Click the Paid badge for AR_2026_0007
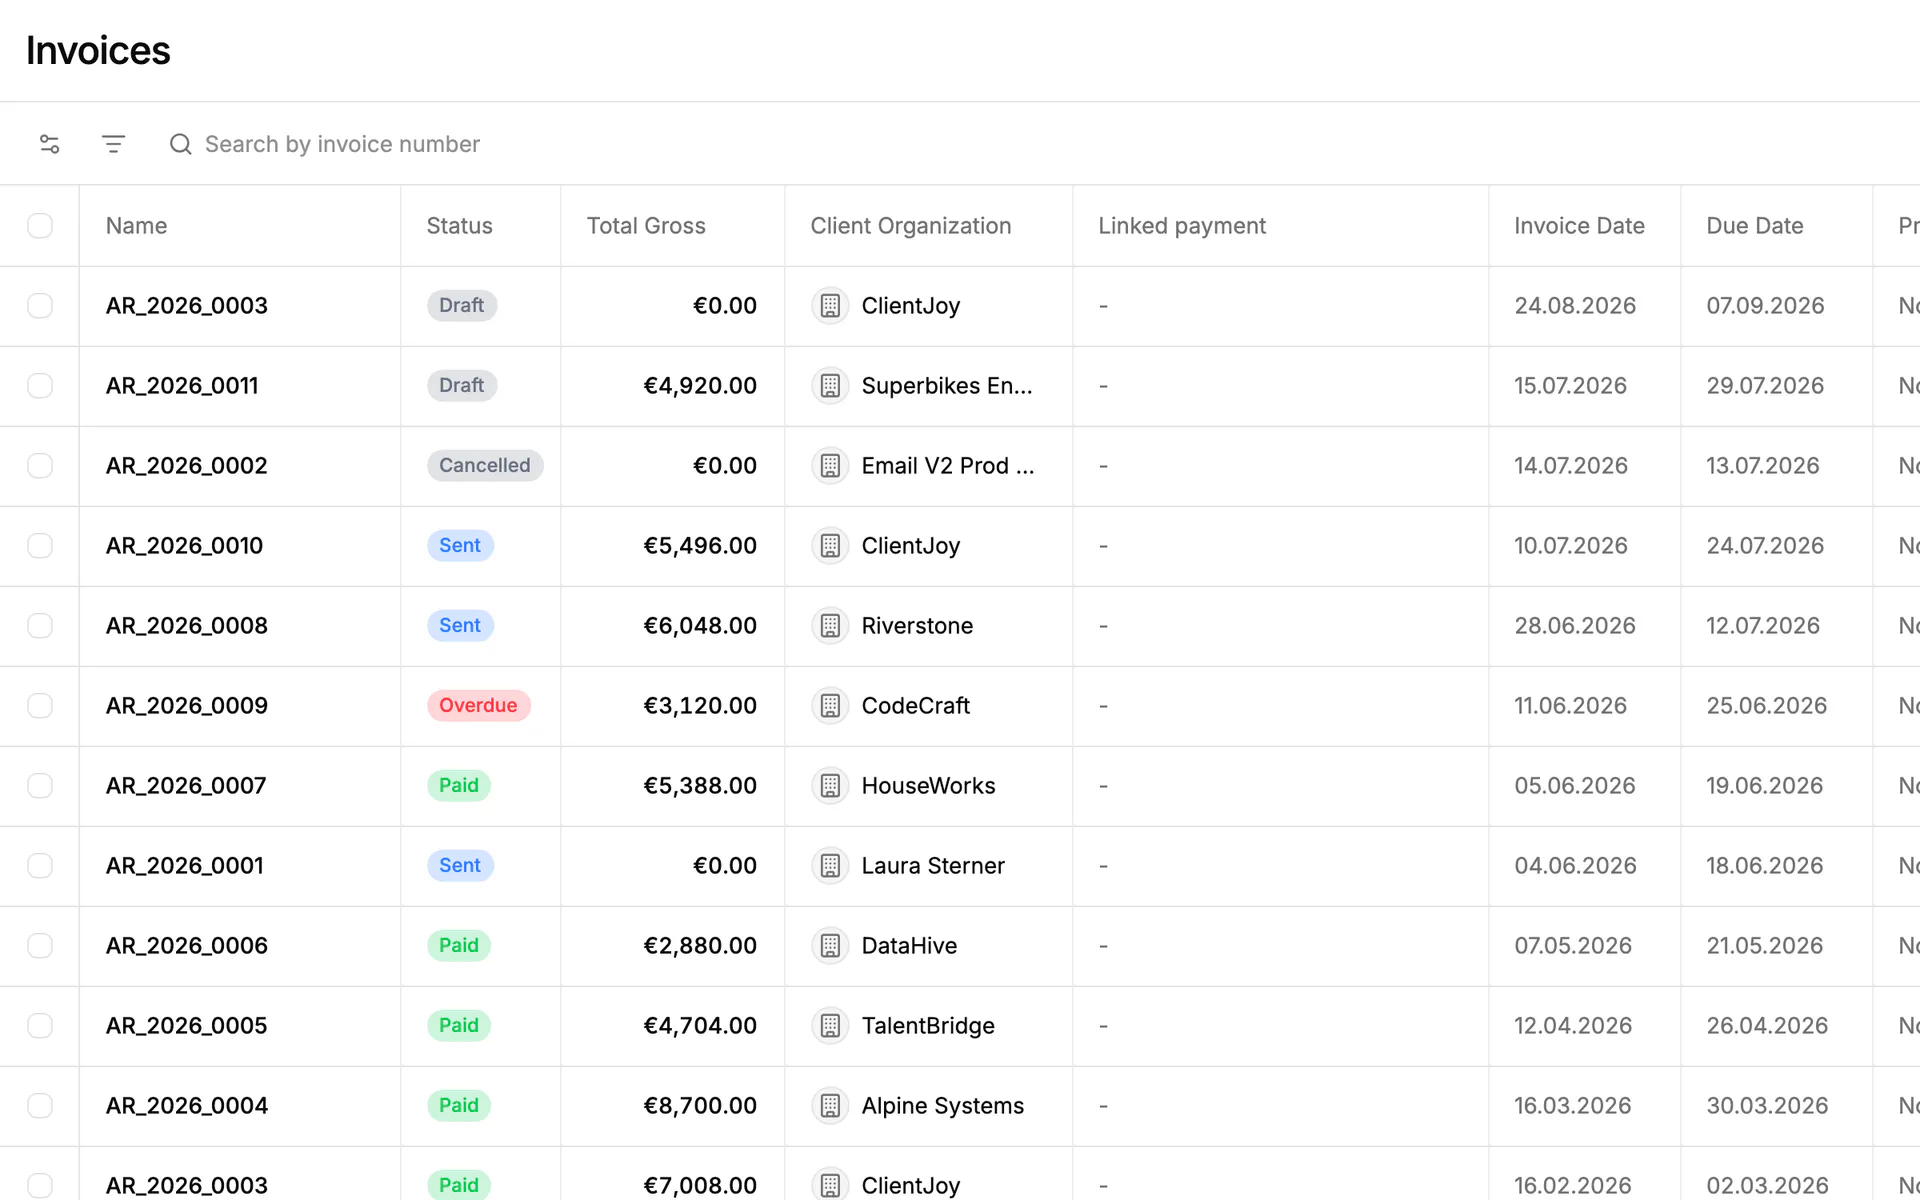 click(459, 786)
